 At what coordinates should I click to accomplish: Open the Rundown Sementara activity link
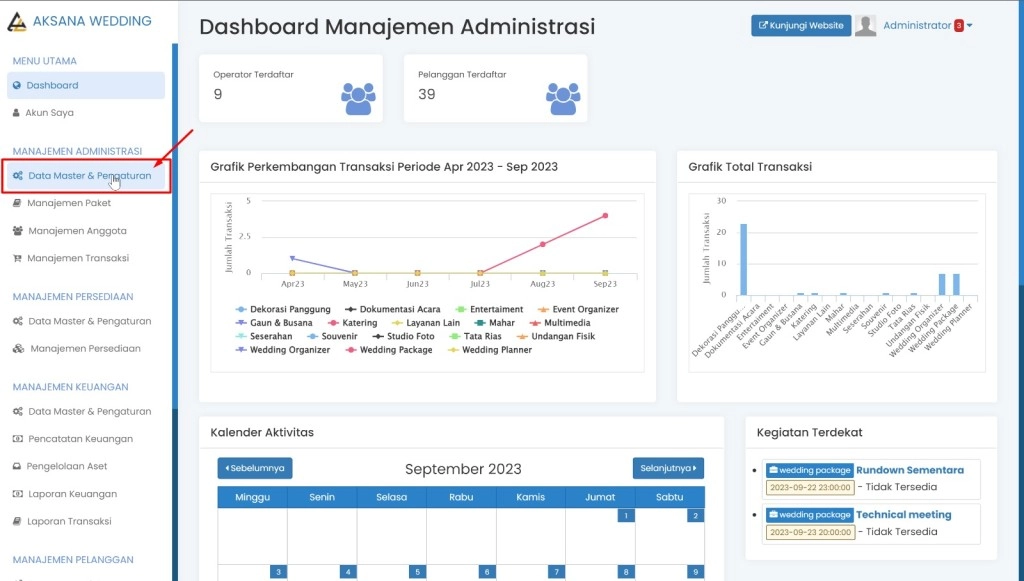910,470
